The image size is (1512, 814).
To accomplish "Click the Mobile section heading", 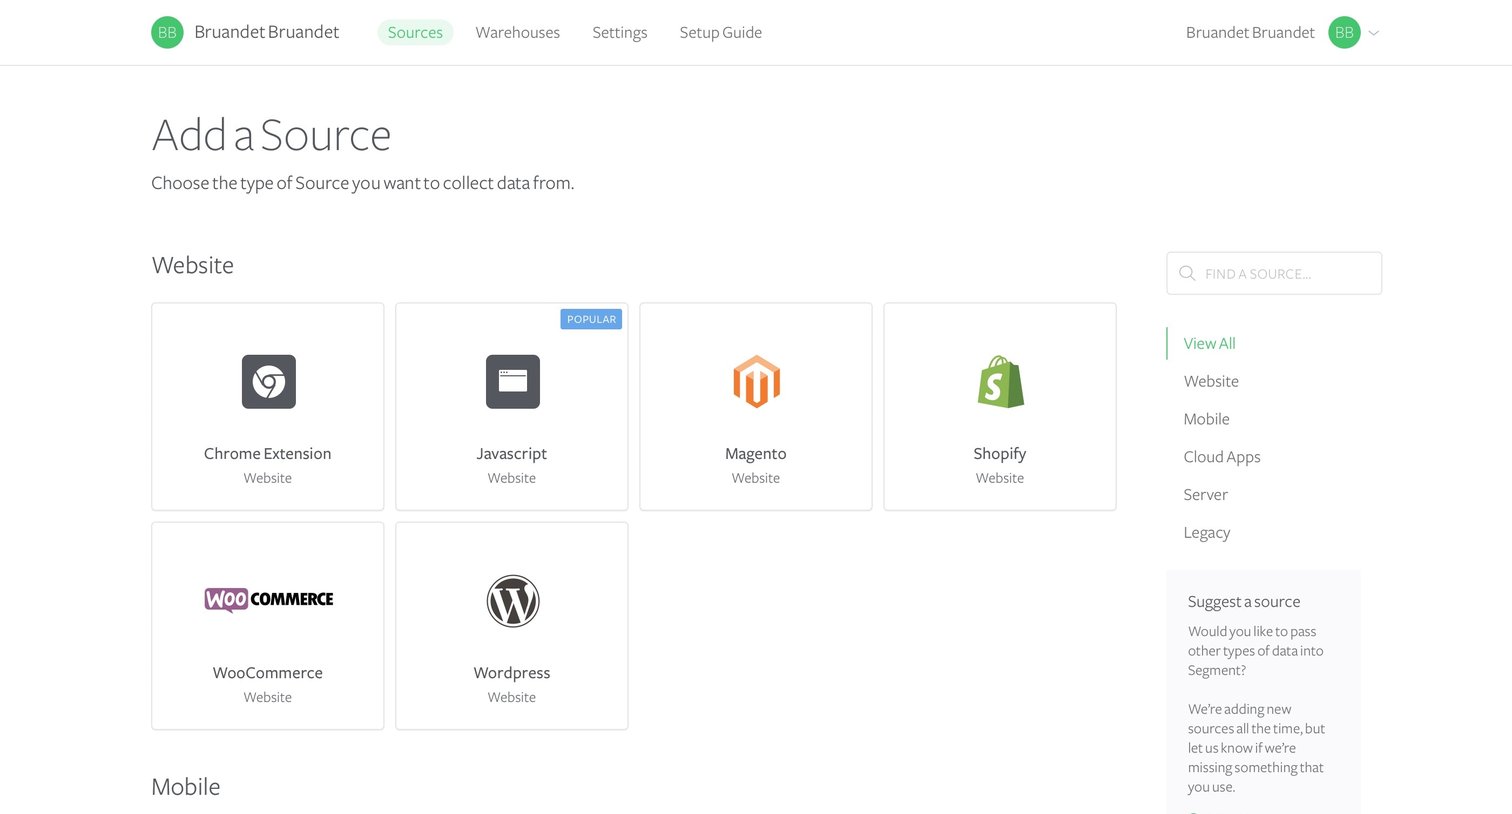I will point(186,787).
